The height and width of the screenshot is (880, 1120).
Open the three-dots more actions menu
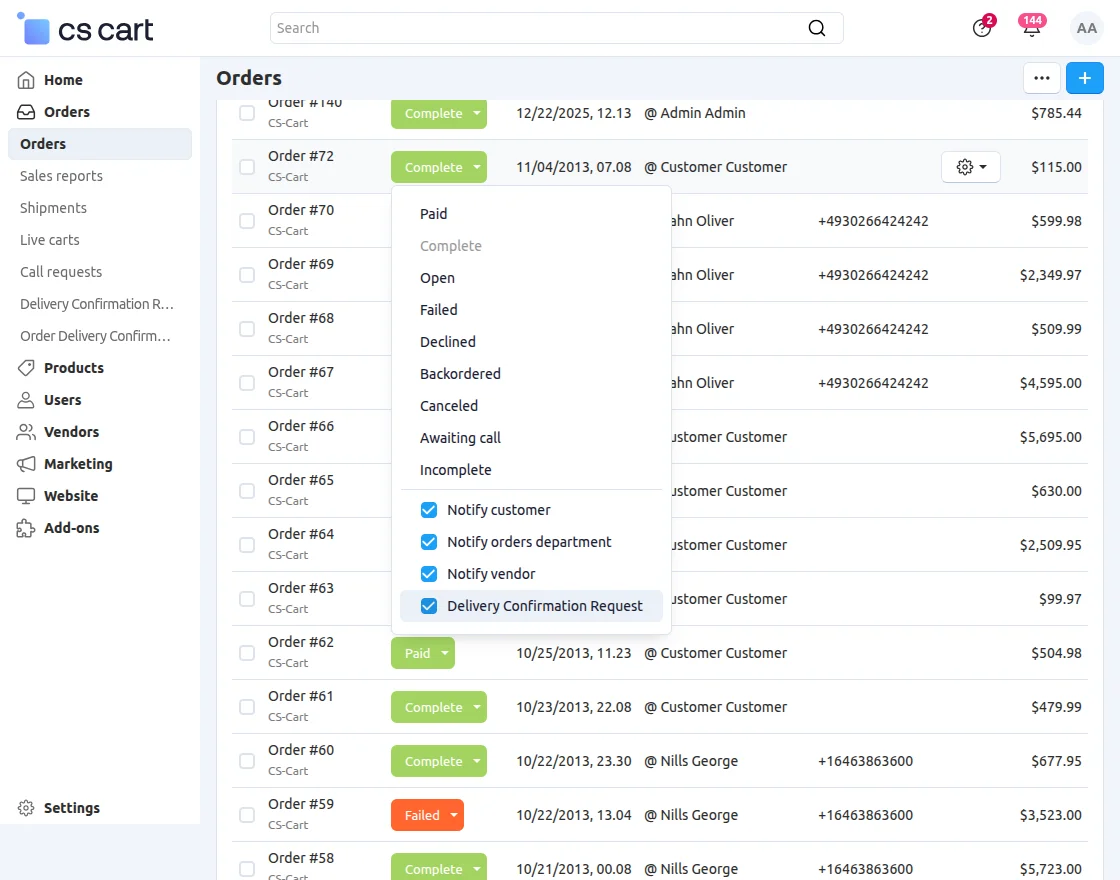1041,78
